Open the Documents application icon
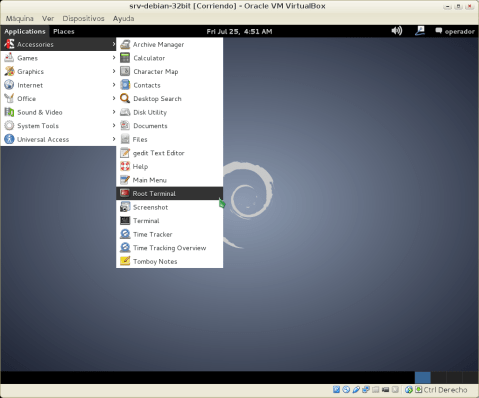The image size is (479, 398). (x=125, y=126)
